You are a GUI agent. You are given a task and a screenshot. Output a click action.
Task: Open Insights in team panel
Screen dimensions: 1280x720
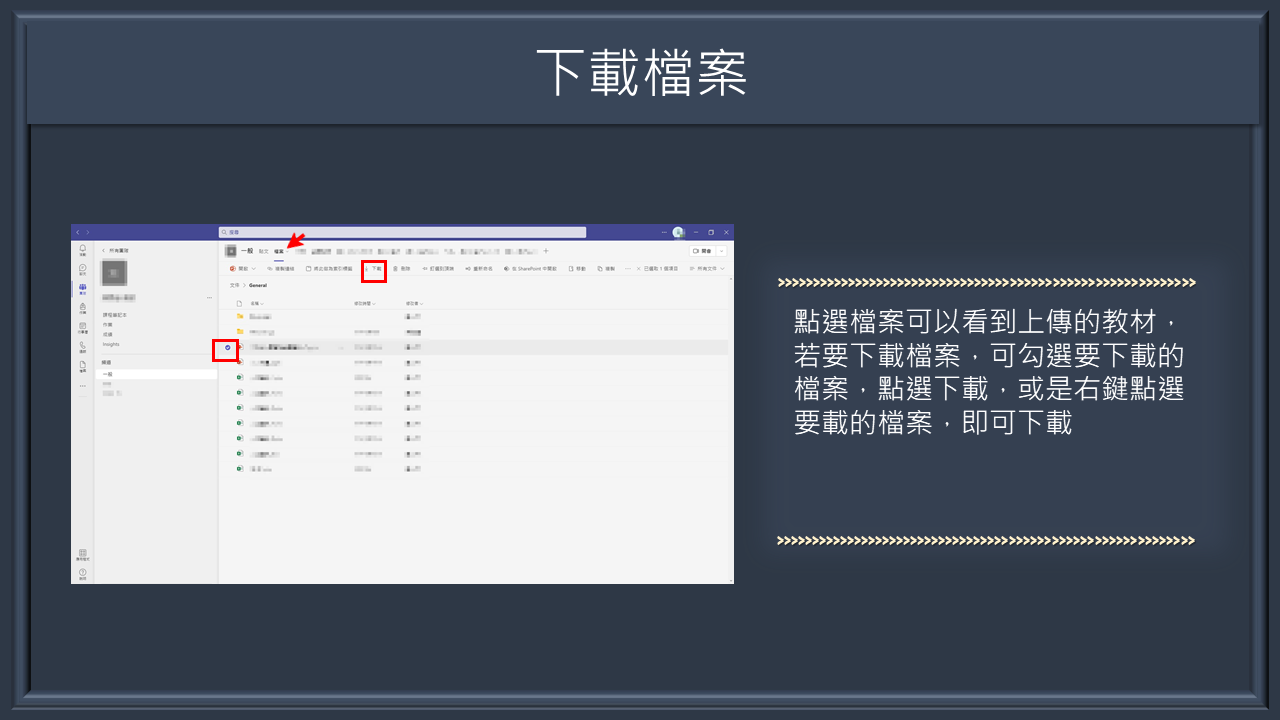[111, 344]
